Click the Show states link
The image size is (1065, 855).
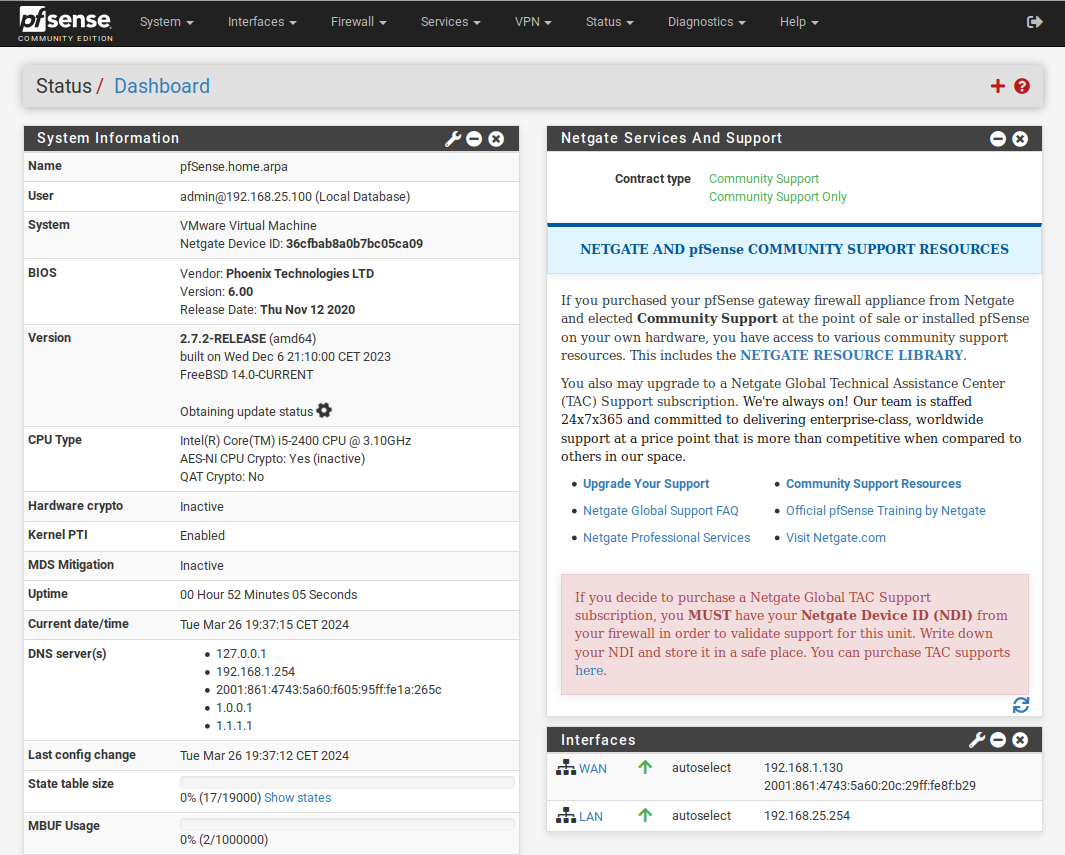tap(297, 798)
